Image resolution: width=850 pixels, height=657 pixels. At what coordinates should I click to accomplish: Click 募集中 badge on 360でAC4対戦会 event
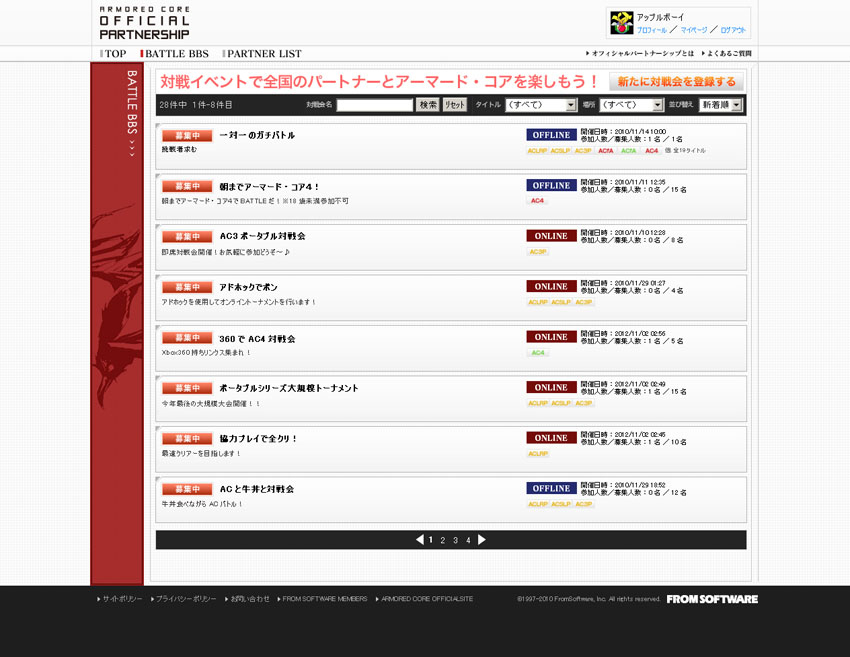(187, 337)
